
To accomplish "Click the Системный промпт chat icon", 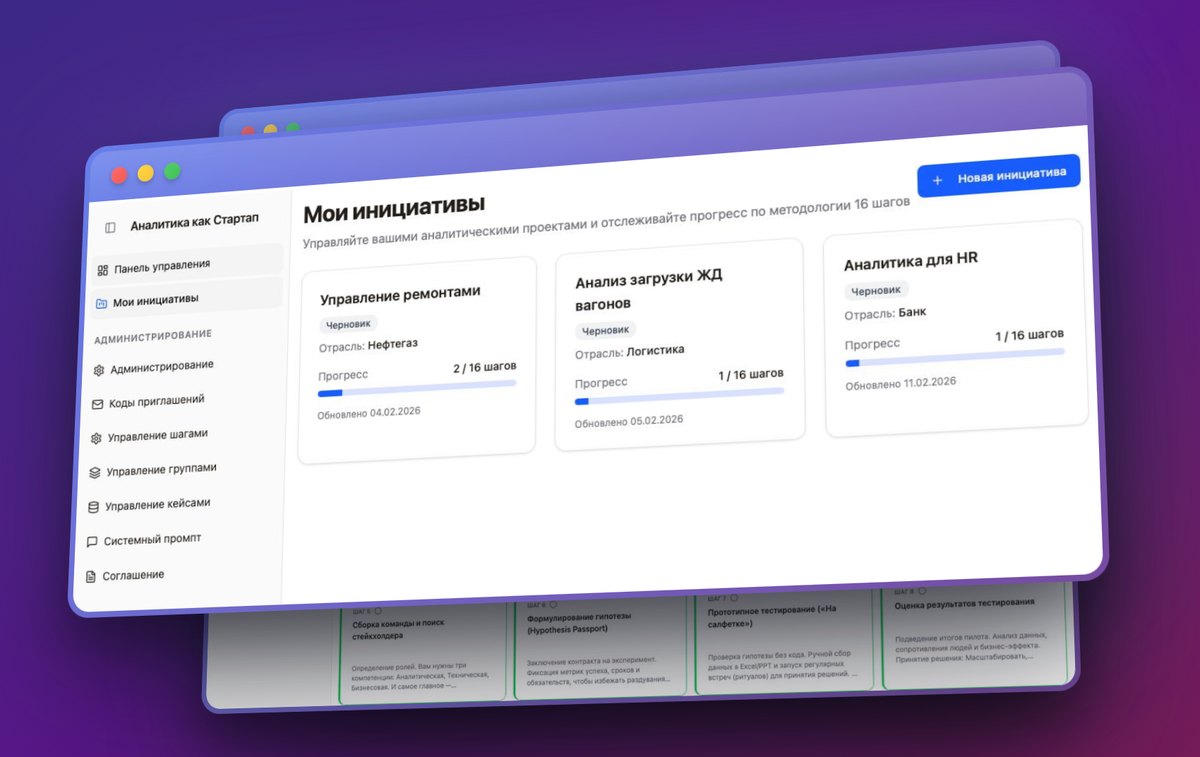I will [x=93, y=542].
